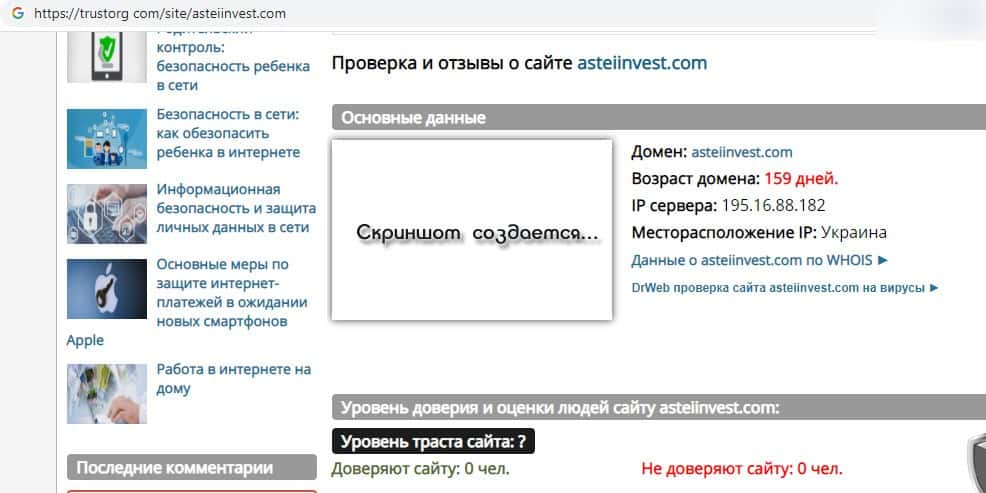Screen dimensions: 986x493
Task: Click the domain age value '159 дней.'
Action: 801,179
